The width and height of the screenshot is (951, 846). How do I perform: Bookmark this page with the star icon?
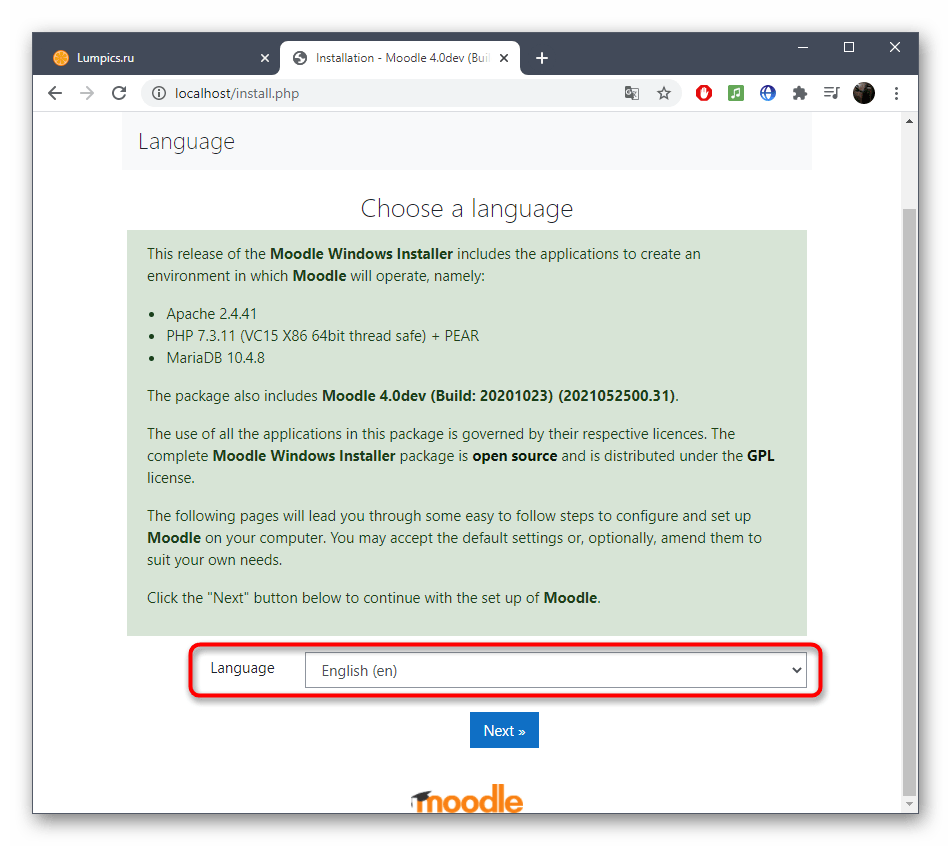(664, 93)
